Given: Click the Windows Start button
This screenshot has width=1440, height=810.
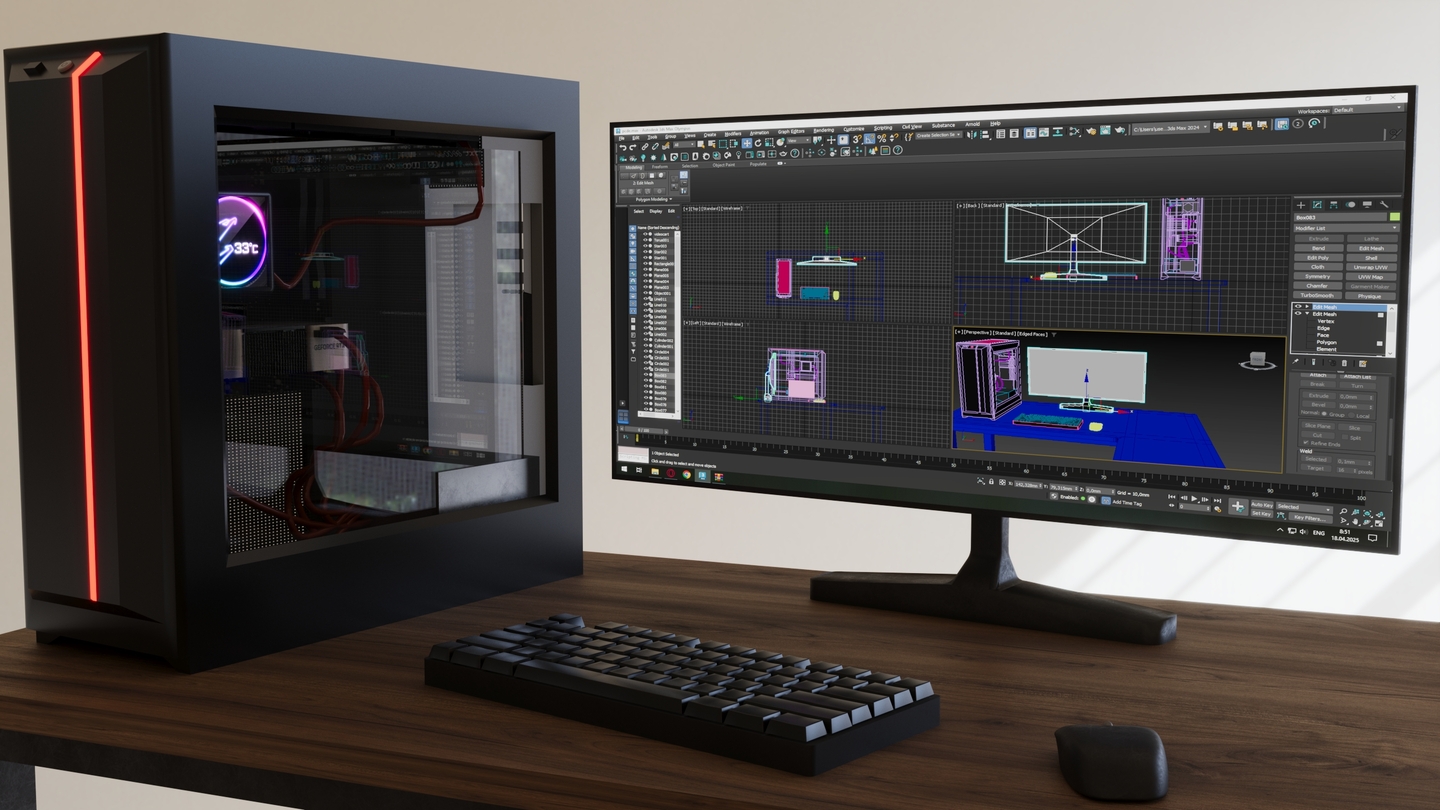Looking at the screenshot, I should click(624, 469).
